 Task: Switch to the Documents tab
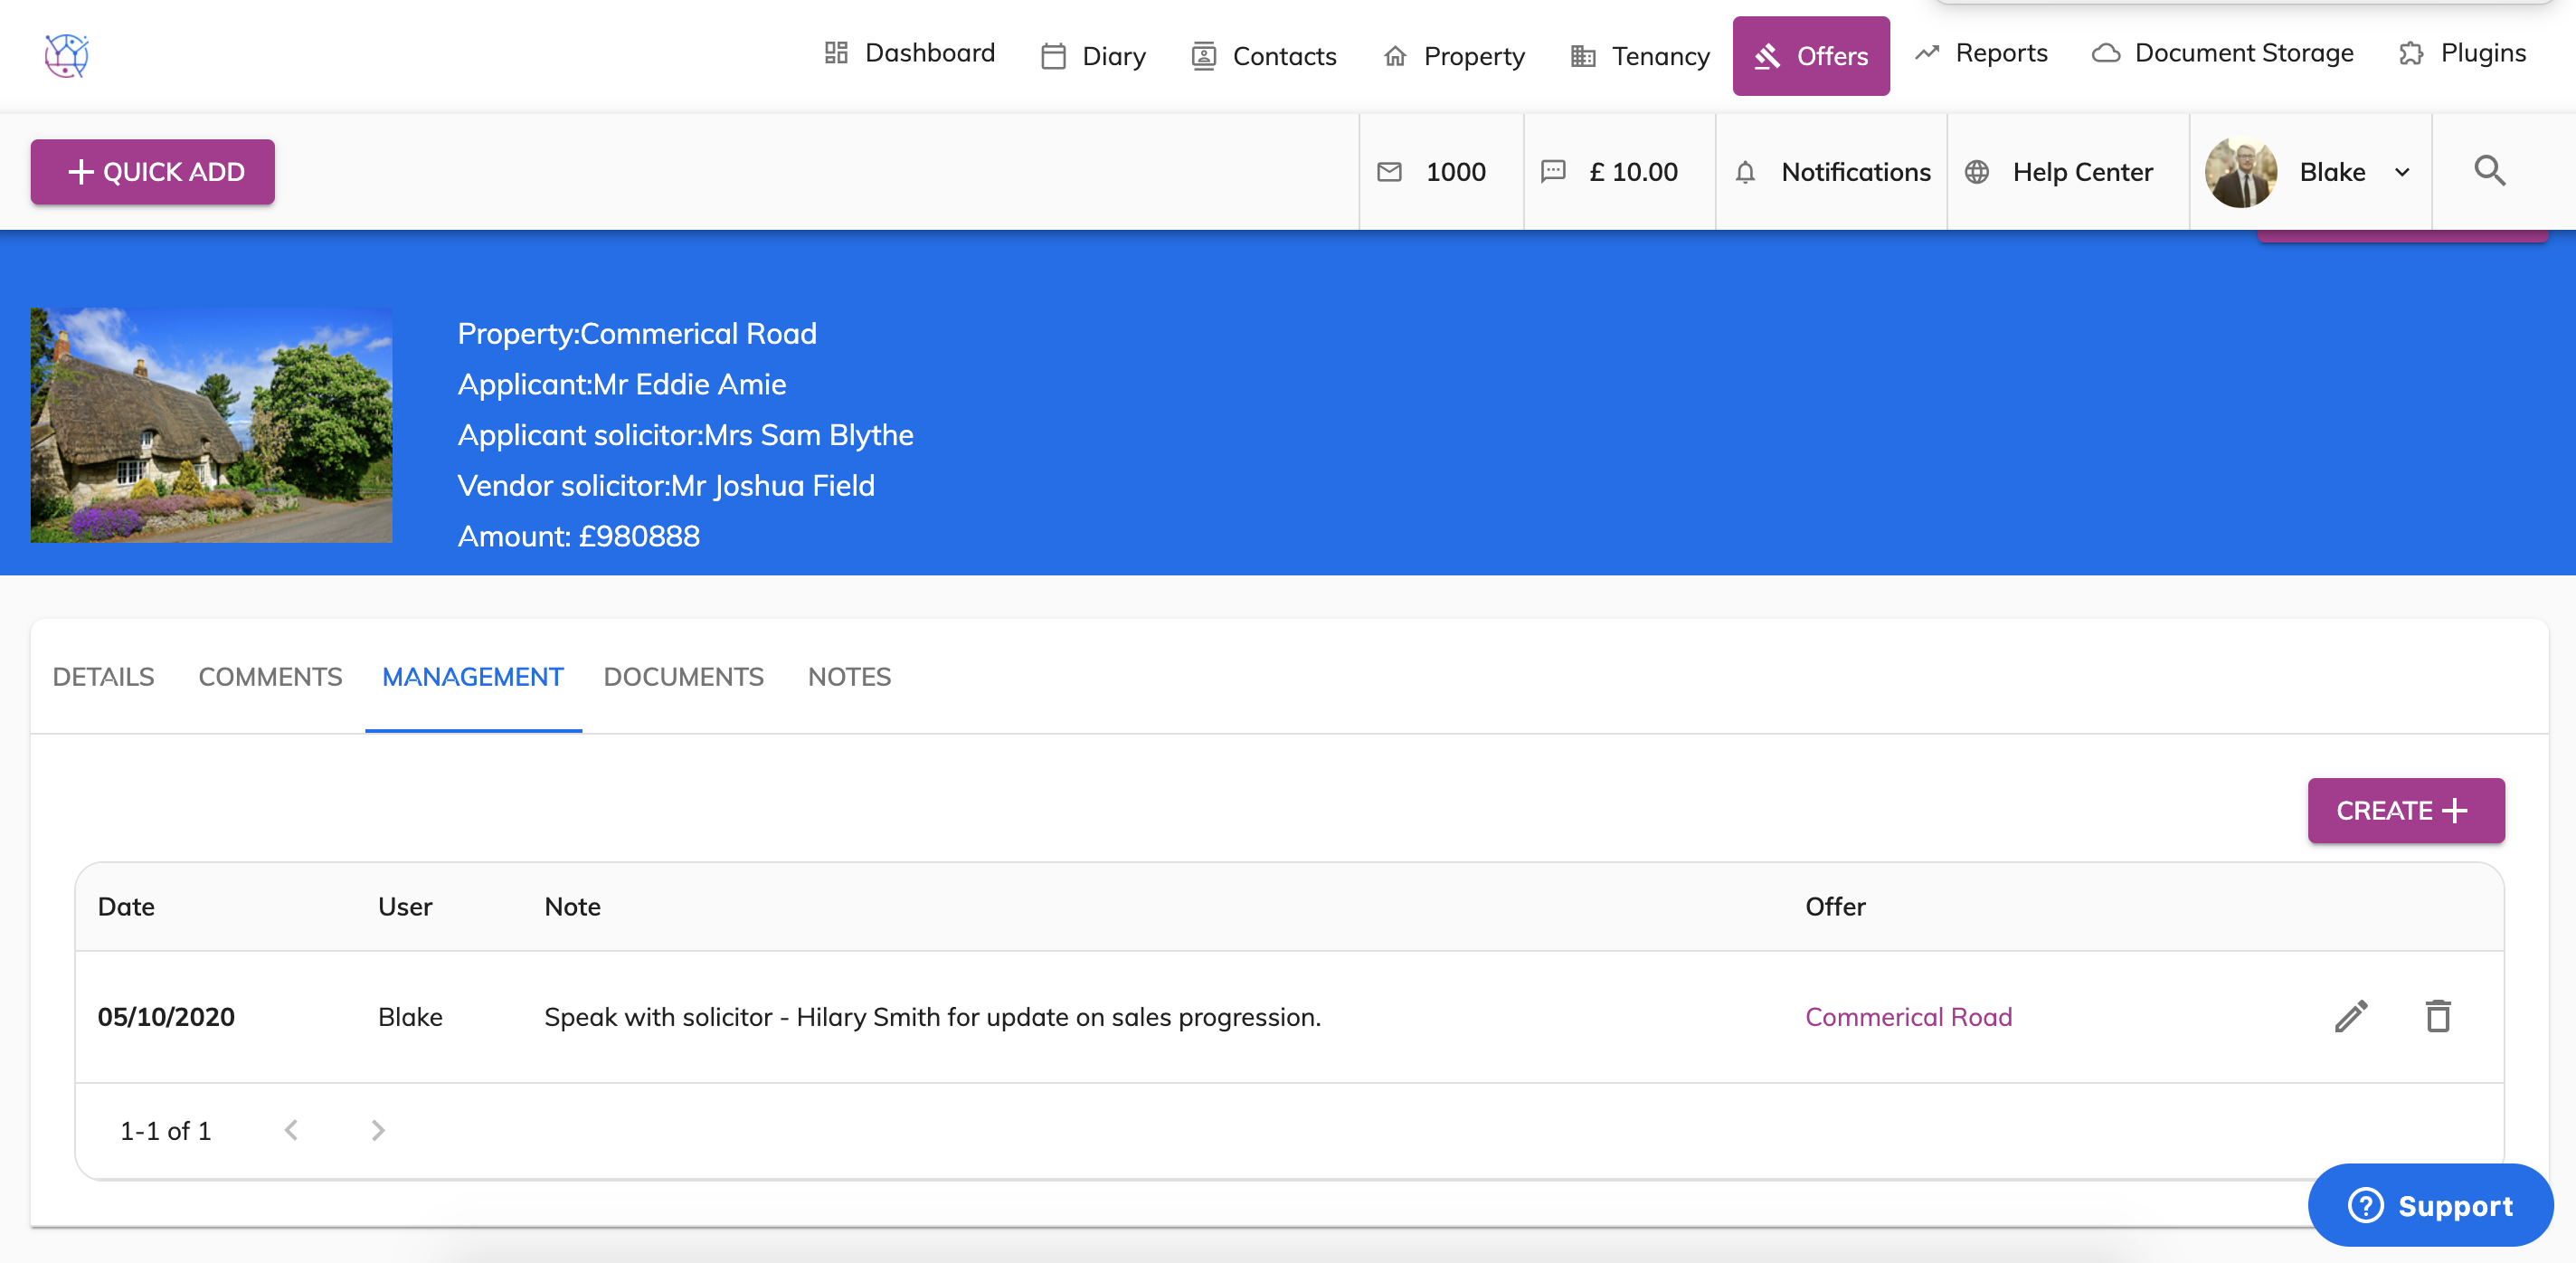pyautogui.click(x=683, y=677)
